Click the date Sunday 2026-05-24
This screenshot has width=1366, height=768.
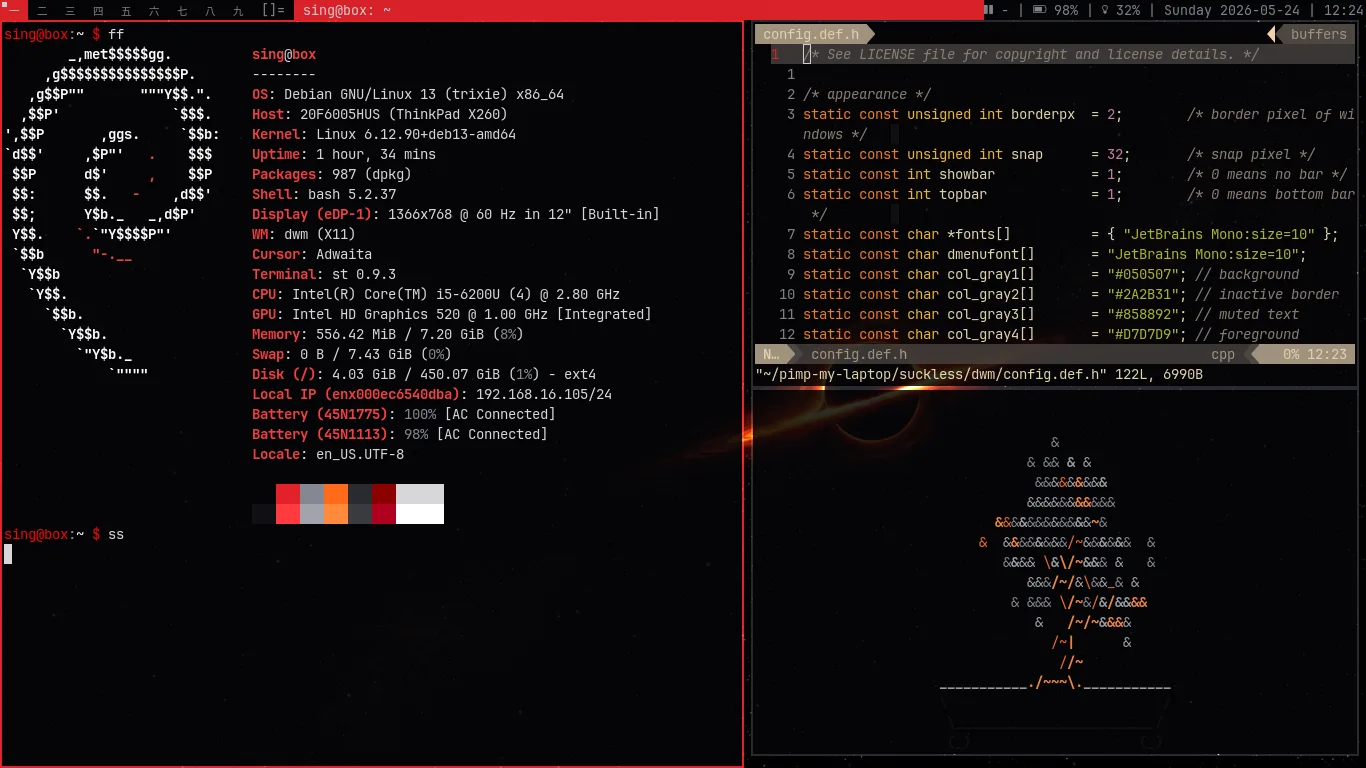tap(1232, 10)
